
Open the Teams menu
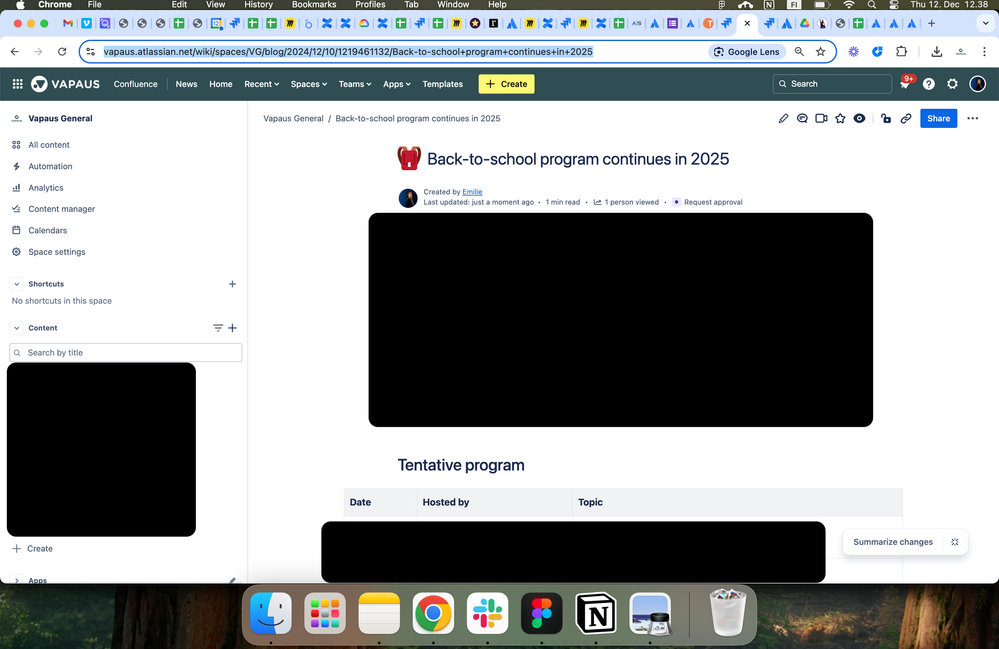click(354, 84)
